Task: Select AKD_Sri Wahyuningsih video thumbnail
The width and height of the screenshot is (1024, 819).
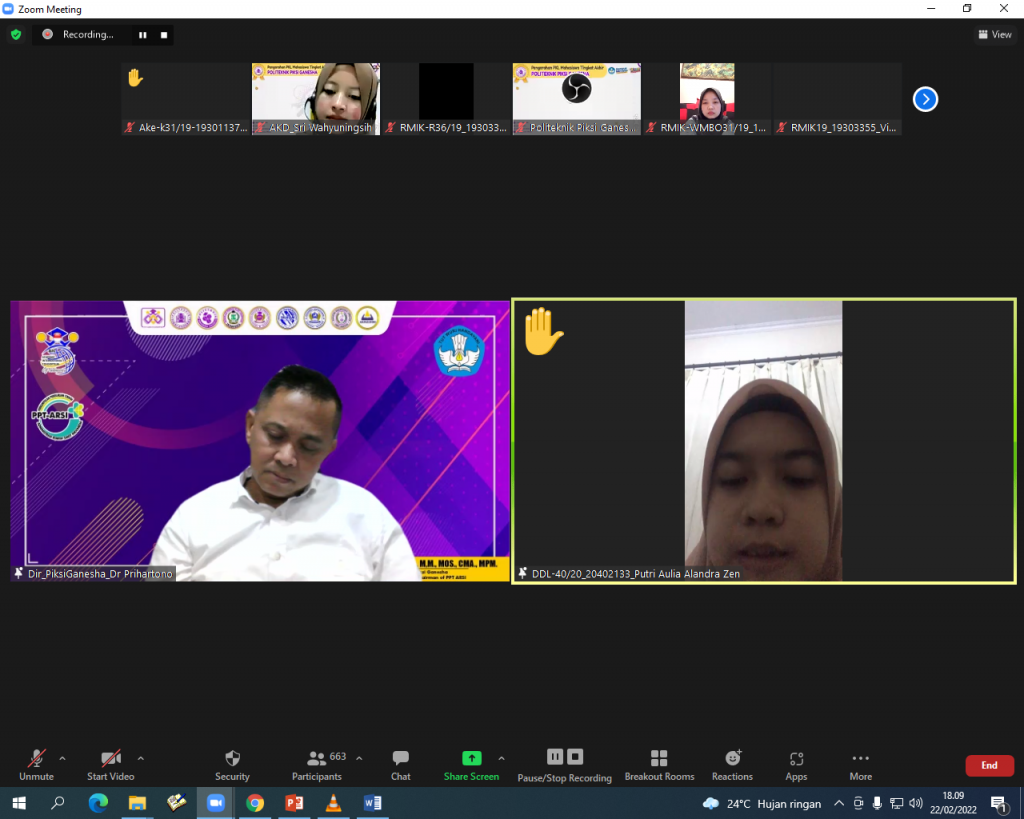Action: (315, 99)
